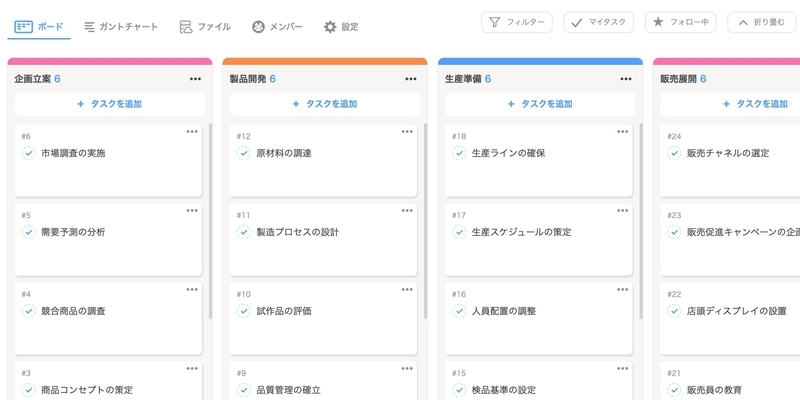Open options menu on card #3

[x=192, y=369]
